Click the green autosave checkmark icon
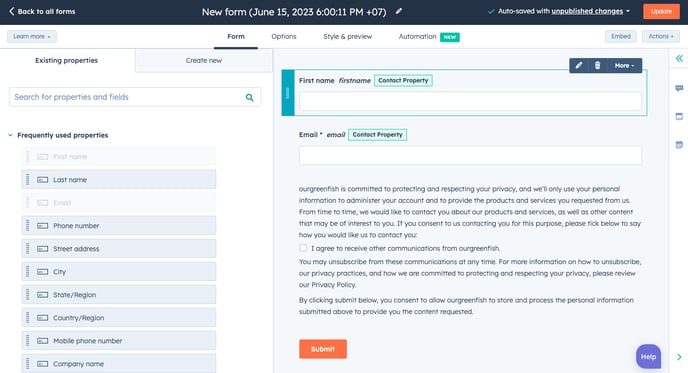Viewport: 688px width, 373px height. coord(491,11)
